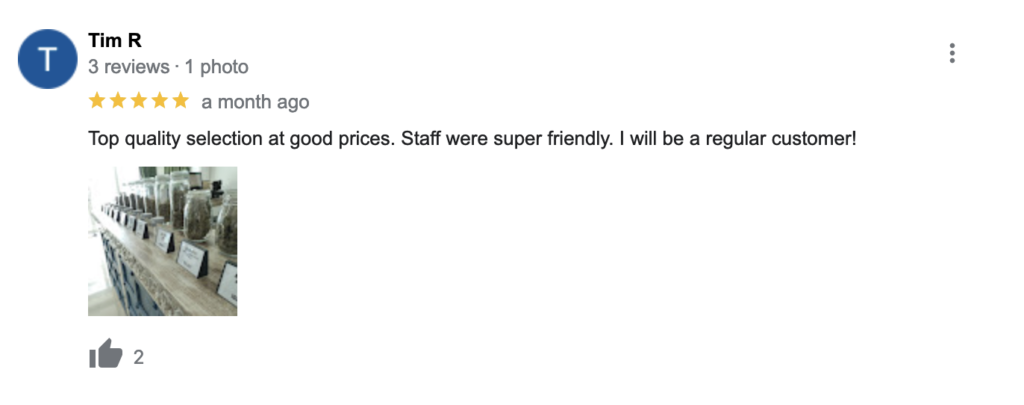Image resolution: width=1024 pixels, height=405 pixels.
Task: Open reviewer profile via Tim R name
Action: (x=115, y=40)
